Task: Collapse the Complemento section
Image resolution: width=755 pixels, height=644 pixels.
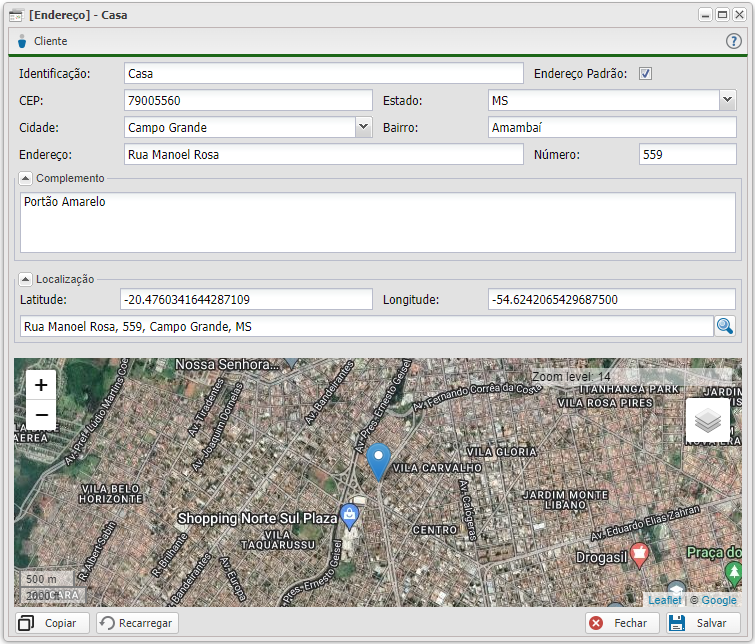Action: click(x=26, y=178)
